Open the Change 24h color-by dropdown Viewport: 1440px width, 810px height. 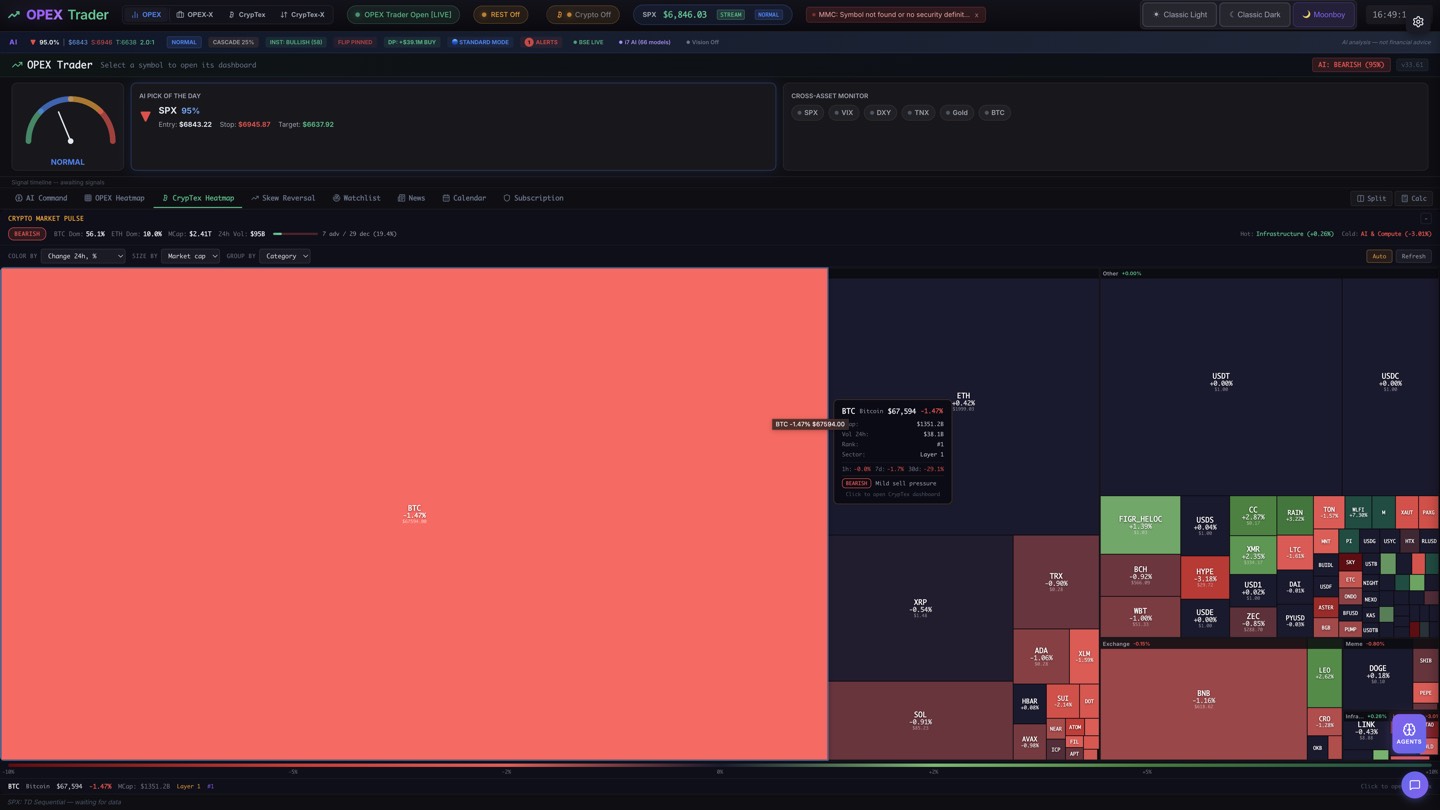pyautogui.click(x=82, y=256)
